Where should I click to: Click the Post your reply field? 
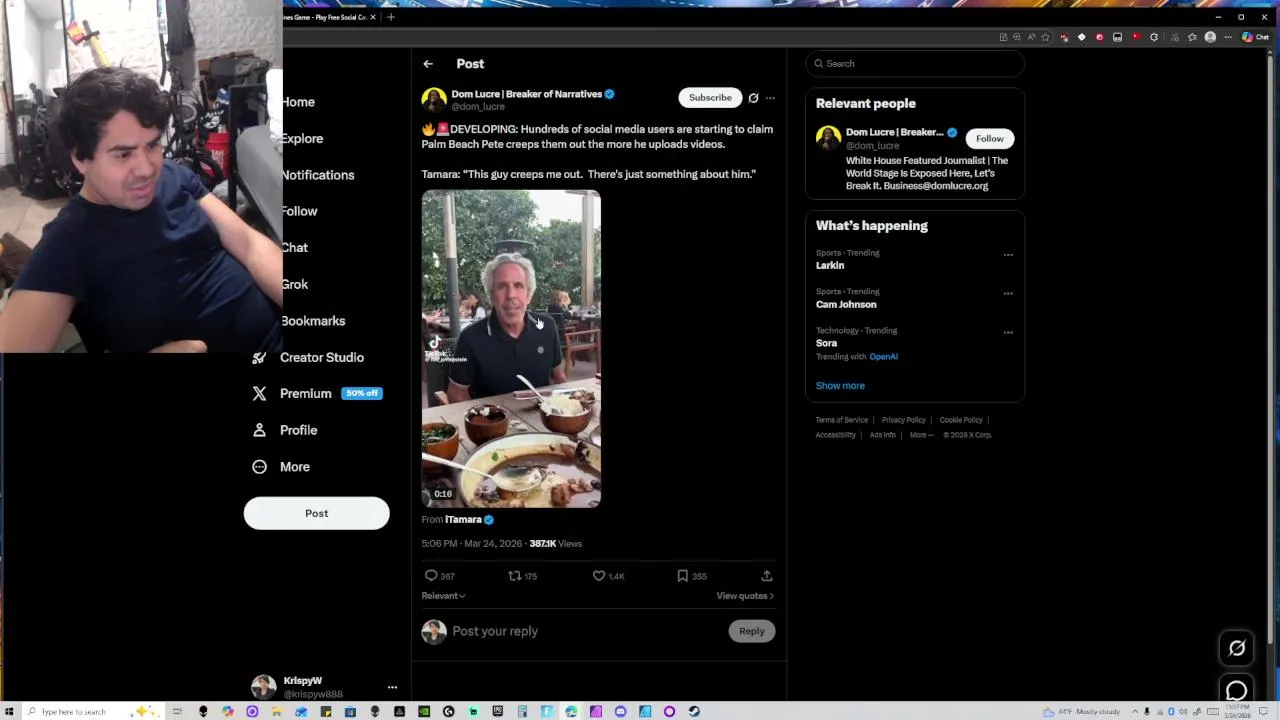(587, 631)
